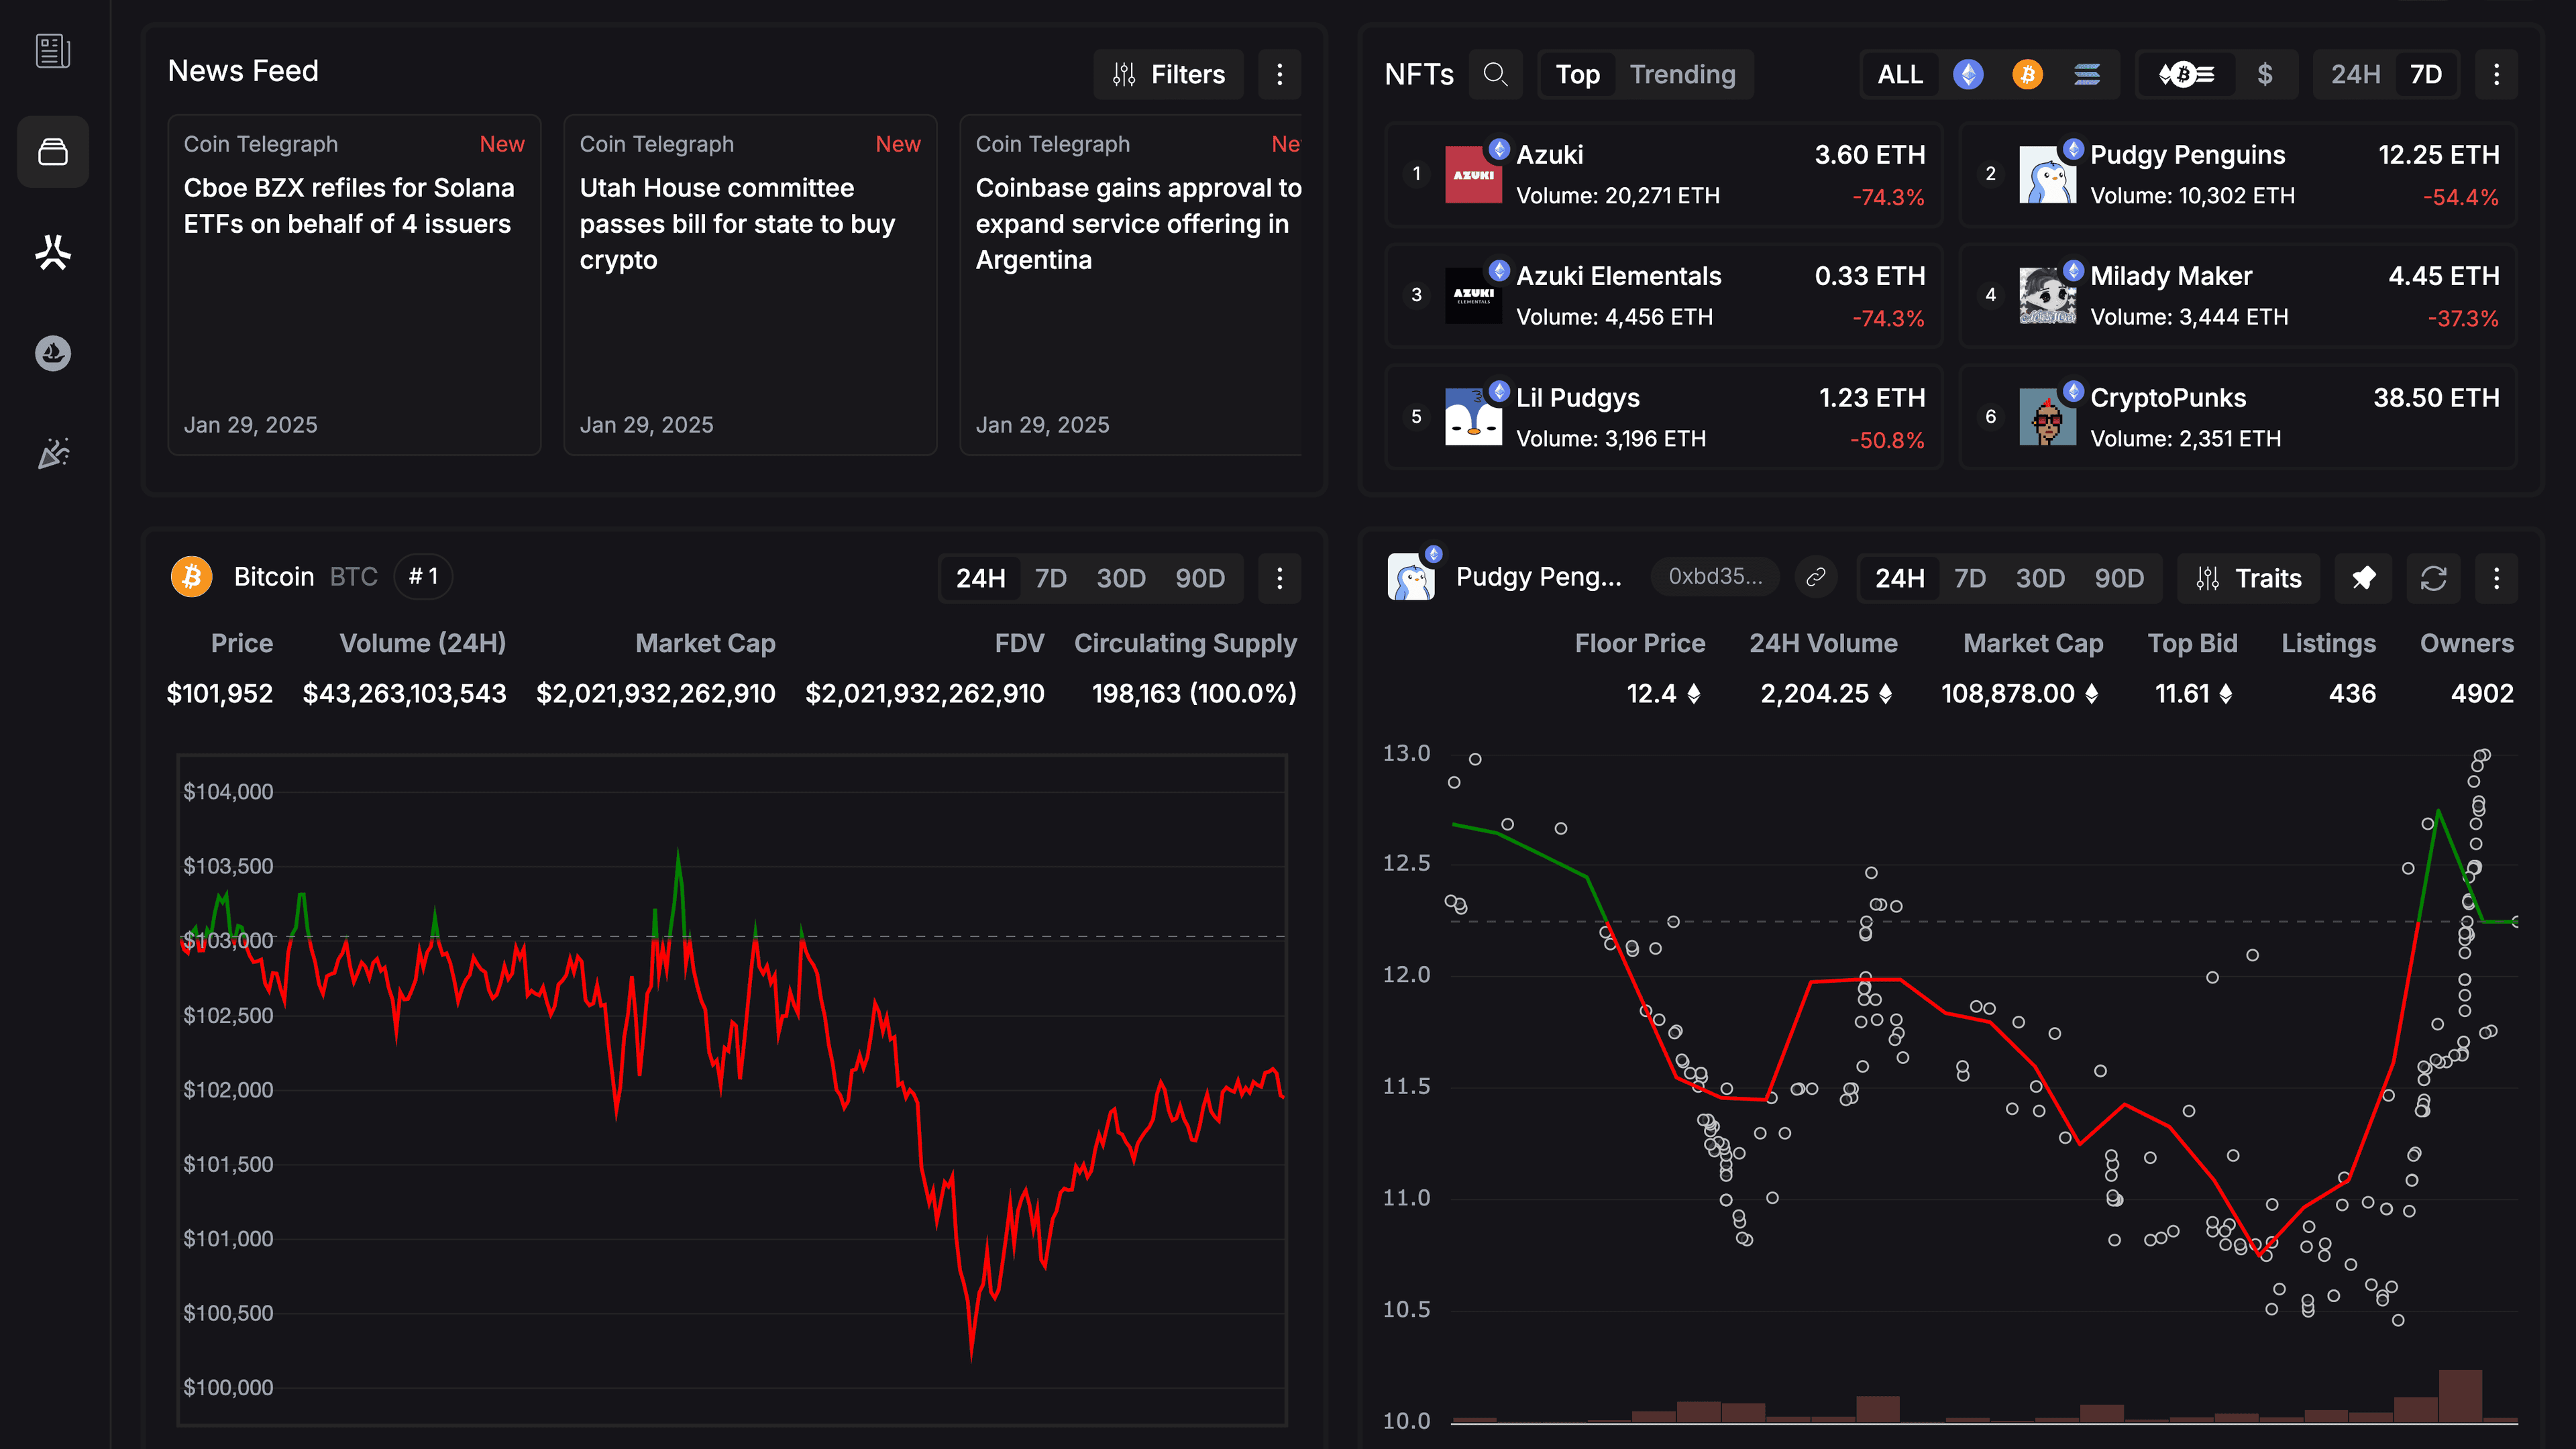
Task: Search NFTs with magnifier icon
Action: pyautogui.click(x=1495, y=74)
